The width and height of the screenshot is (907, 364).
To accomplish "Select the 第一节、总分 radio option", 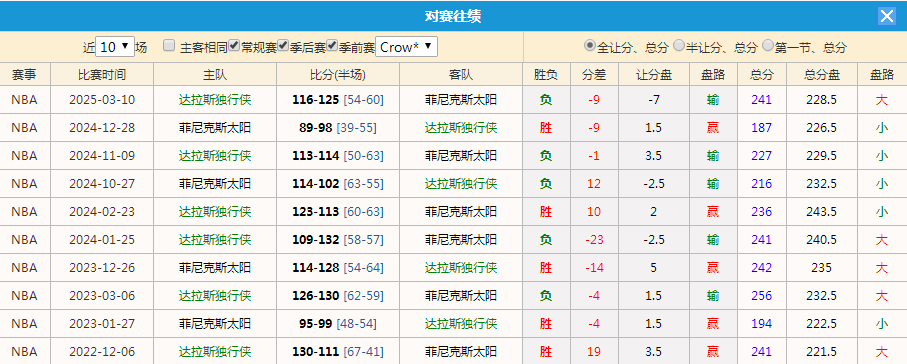I will [768, 45].
